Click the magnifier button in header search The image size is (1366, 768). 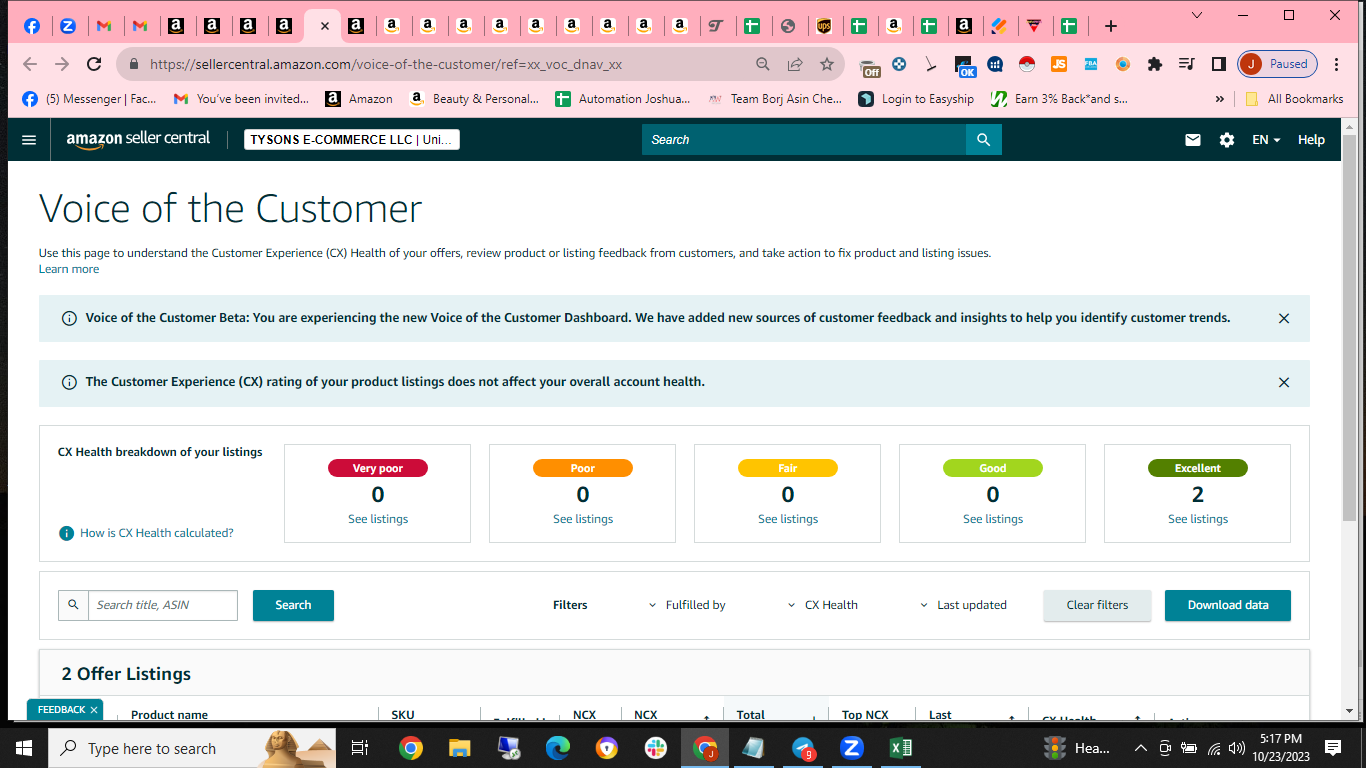pos(983,140)
